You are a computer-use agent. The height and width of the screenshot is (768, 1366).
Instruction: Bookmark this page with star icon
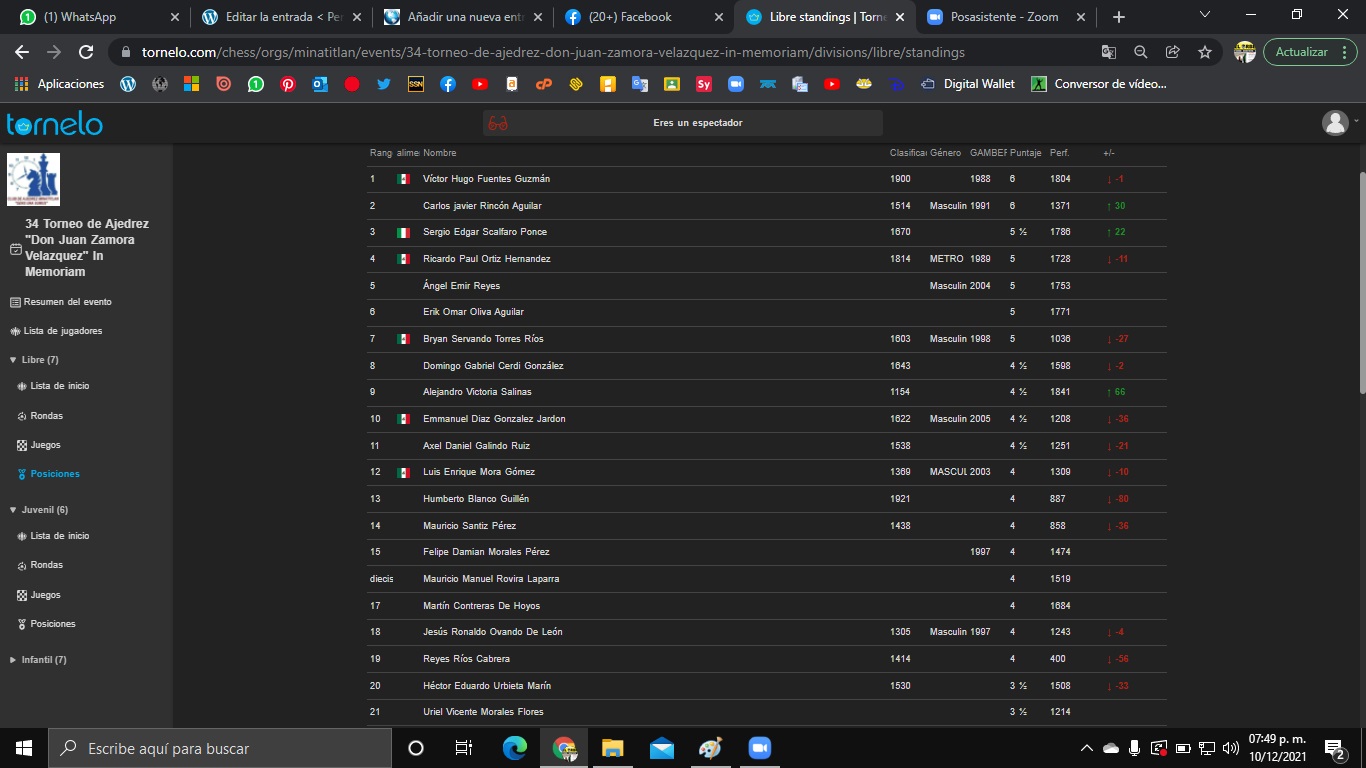tap(1205, 52)
